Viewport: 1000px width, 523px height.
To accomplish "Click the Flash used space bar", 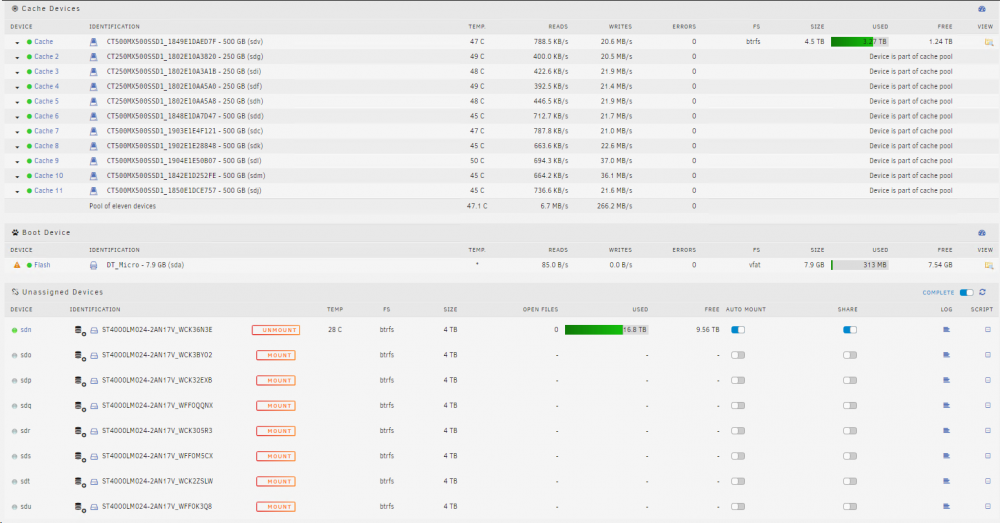I will pos(860,265).
